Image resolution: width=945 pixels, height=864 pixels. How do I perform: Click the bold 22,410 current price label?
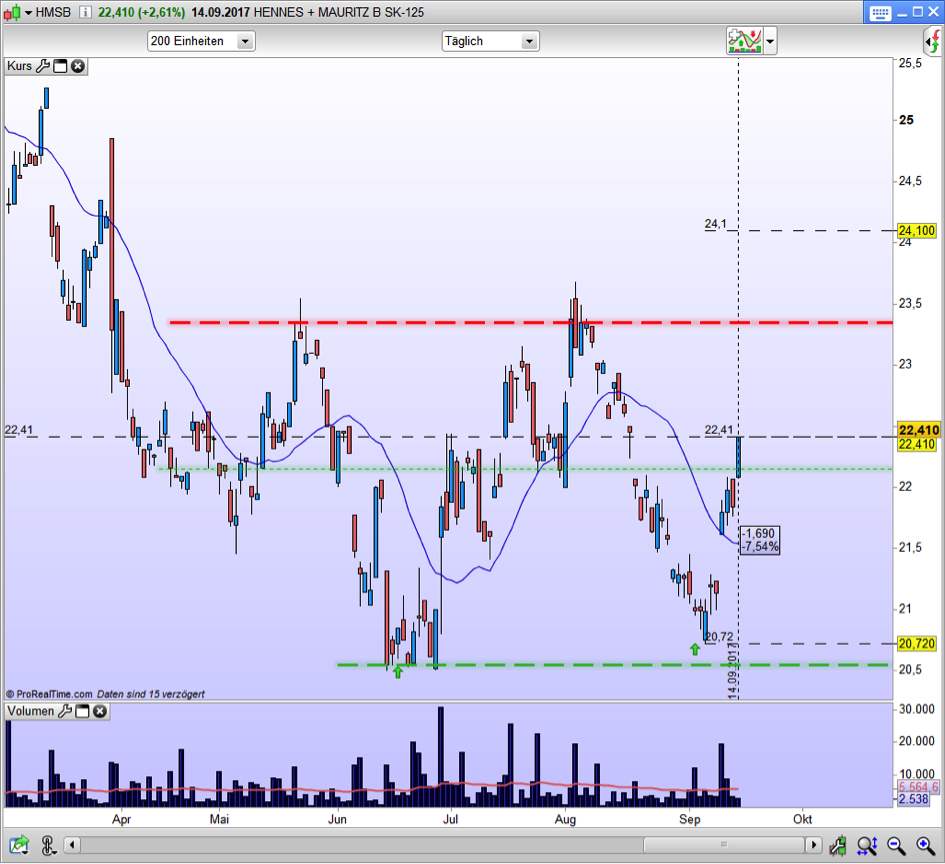(x=918, y=430)
